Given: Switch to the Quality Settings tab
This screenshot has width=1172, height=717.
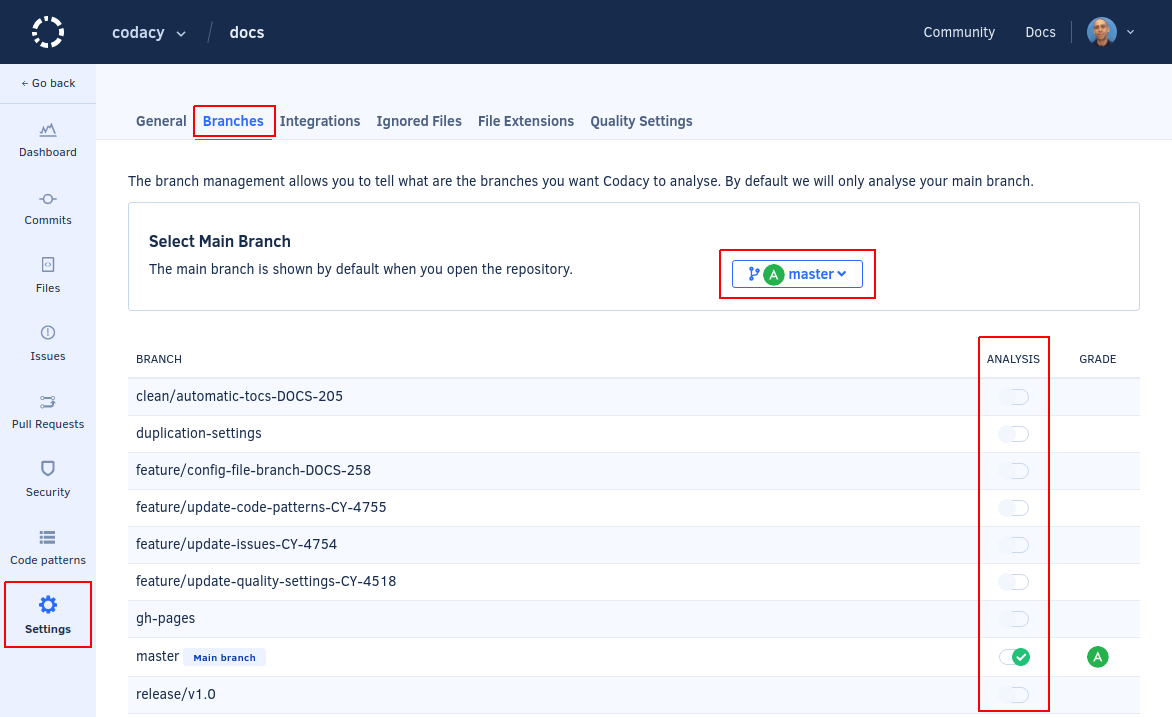Looking at the screenshot, I should pos(641,121).
